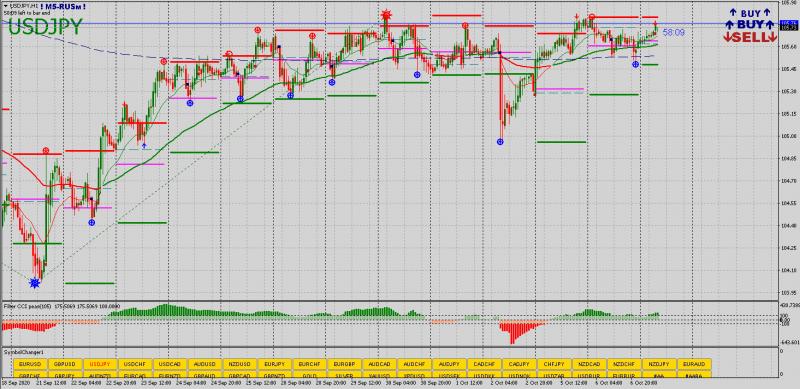Click the red SELL signal label

click(749, 37)
